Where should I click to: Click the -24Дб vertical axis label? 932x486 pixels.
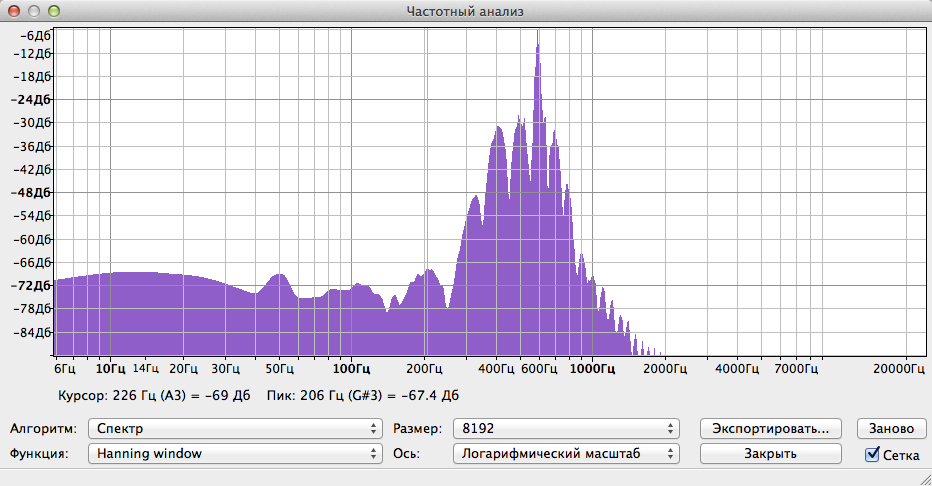click(31, 100)
